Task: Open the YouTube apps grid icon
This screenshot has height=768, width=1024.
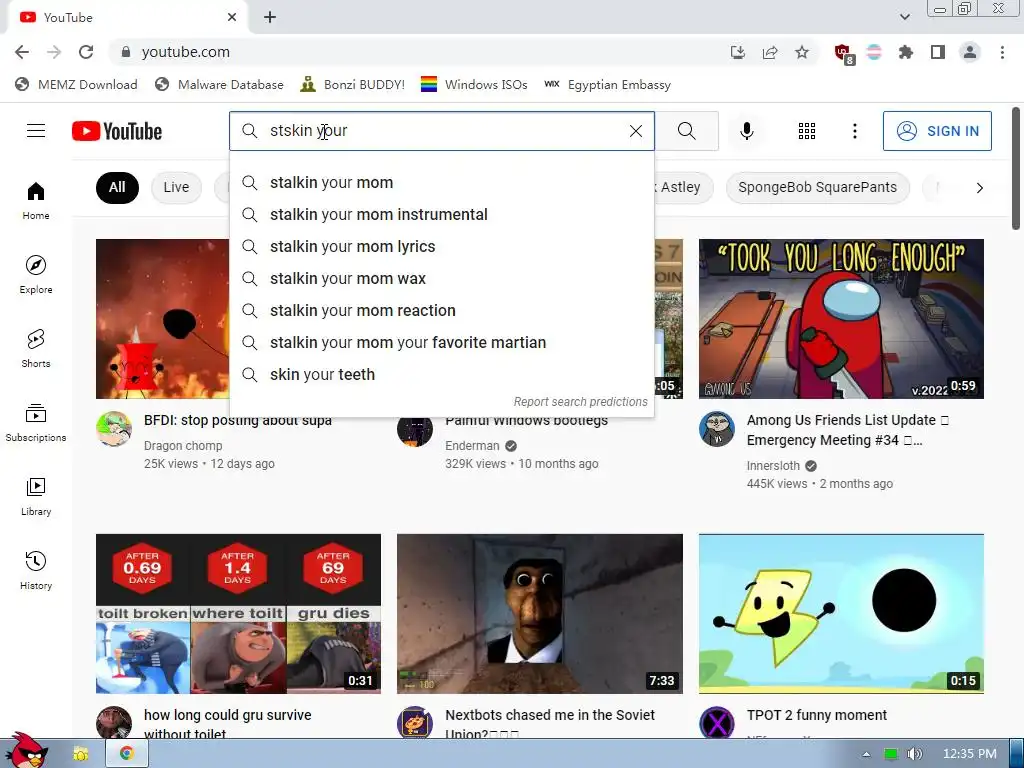Action: [x=807, y=131]
